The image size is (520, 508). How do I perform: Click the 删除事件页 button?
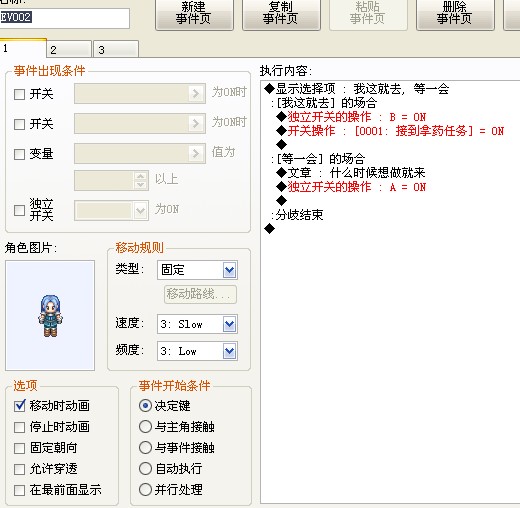click(x=455, y=14)
